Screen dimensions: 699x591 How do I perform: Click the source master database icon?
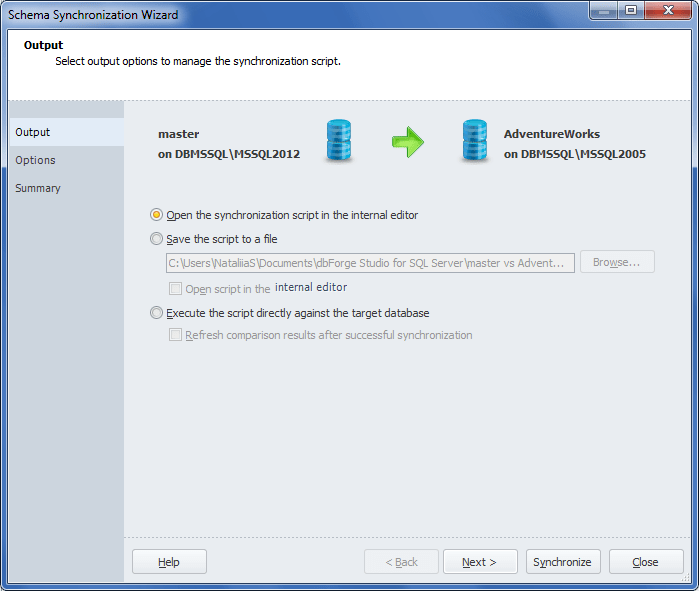coord(339,140)
